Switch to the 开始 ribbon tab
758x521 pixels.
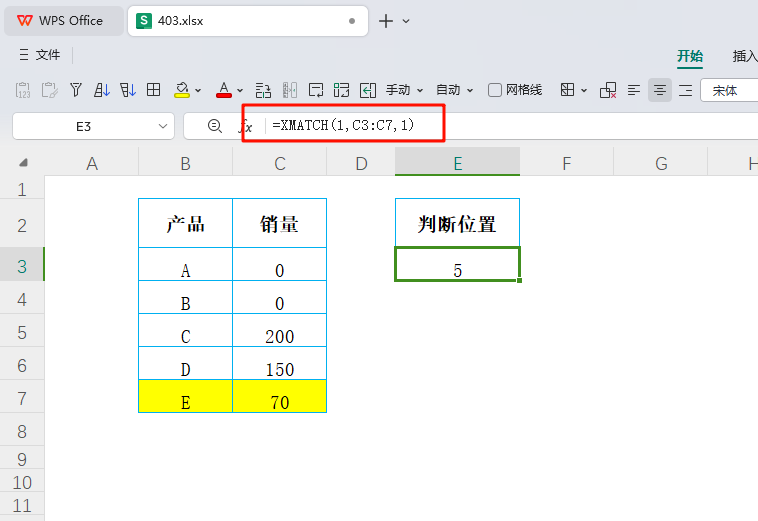coord(690,56)
